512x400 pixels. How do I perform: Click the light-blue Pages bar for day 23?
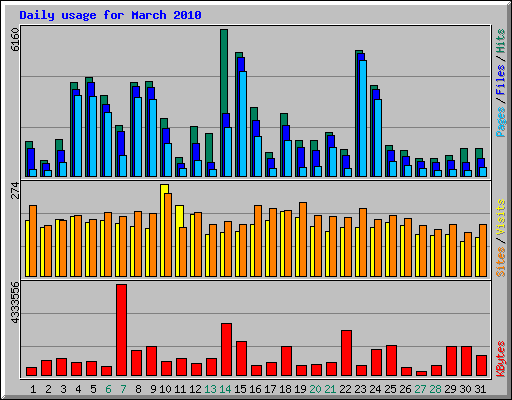[x=363, y=118]
